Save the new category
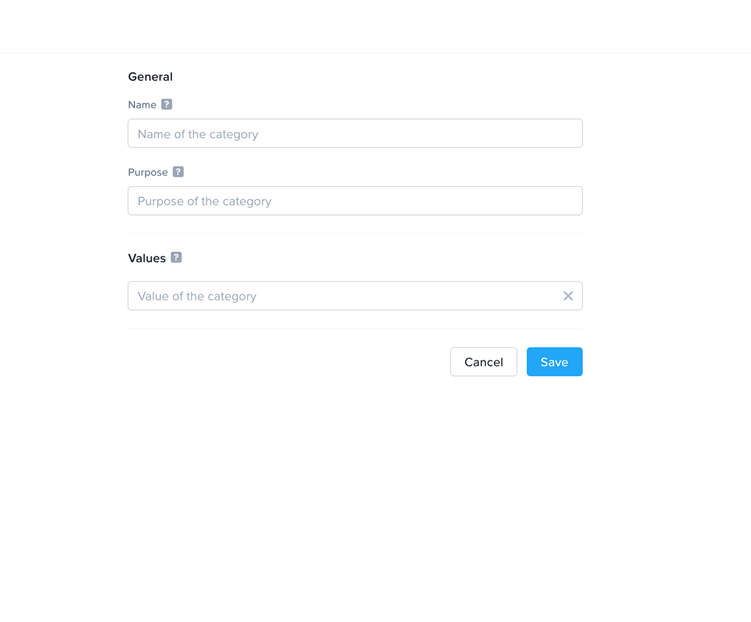The width and height of the screenshot is (751, 622). click(554, 362)
